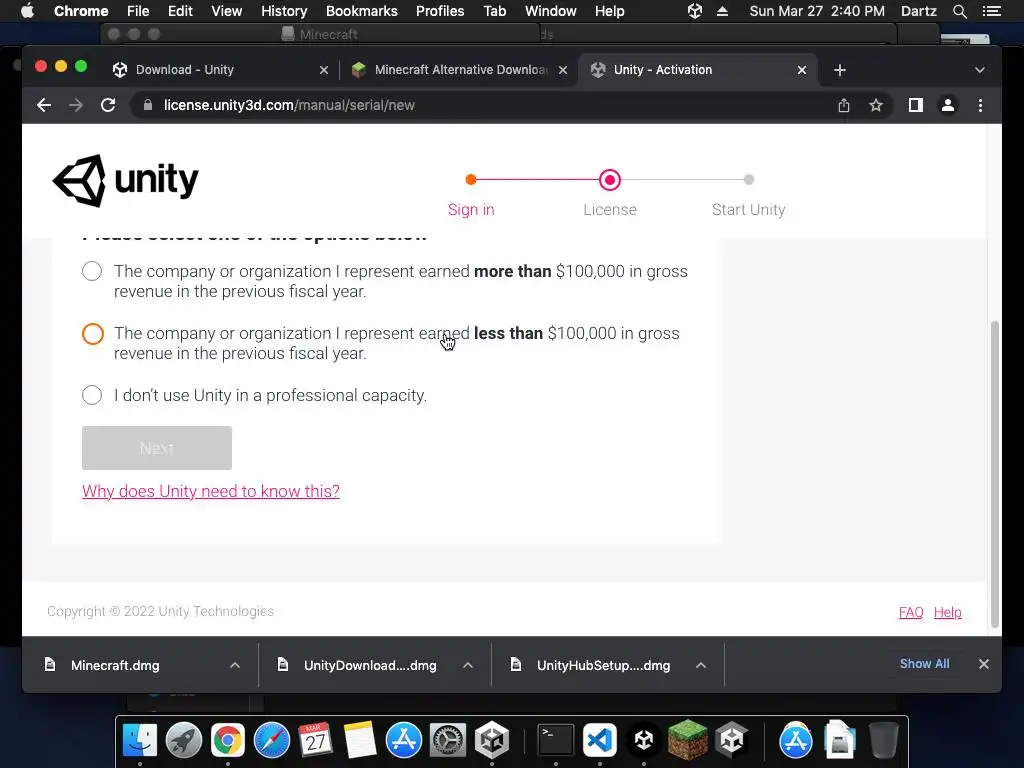The height and width of the screenshot is (768, 1024).
Task: Open Visual Studio Code from the Dock
Action: click(x=600, y=740)
